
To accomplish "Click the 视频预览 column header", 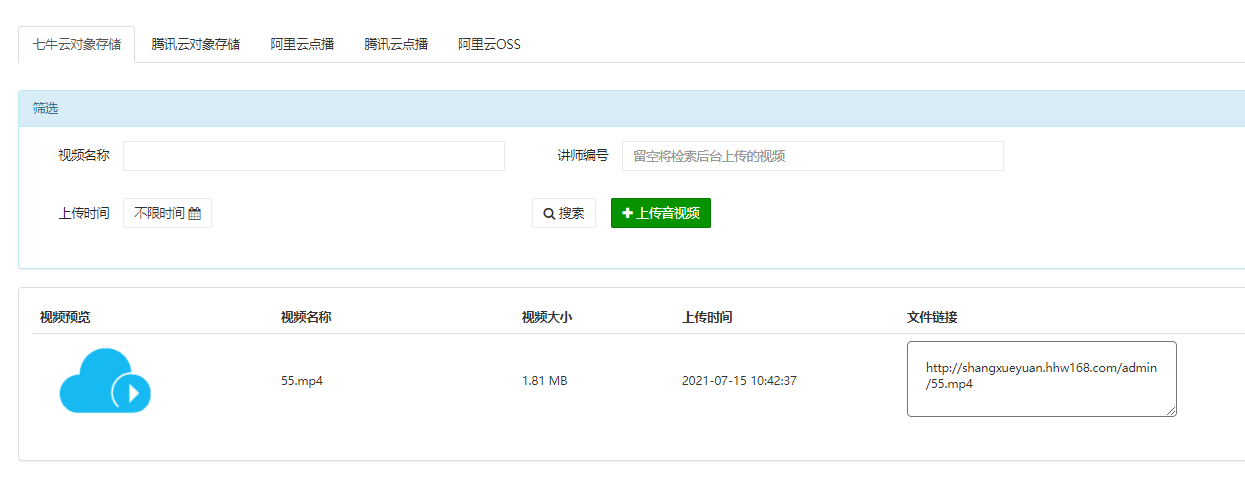I will pos(65,317).
